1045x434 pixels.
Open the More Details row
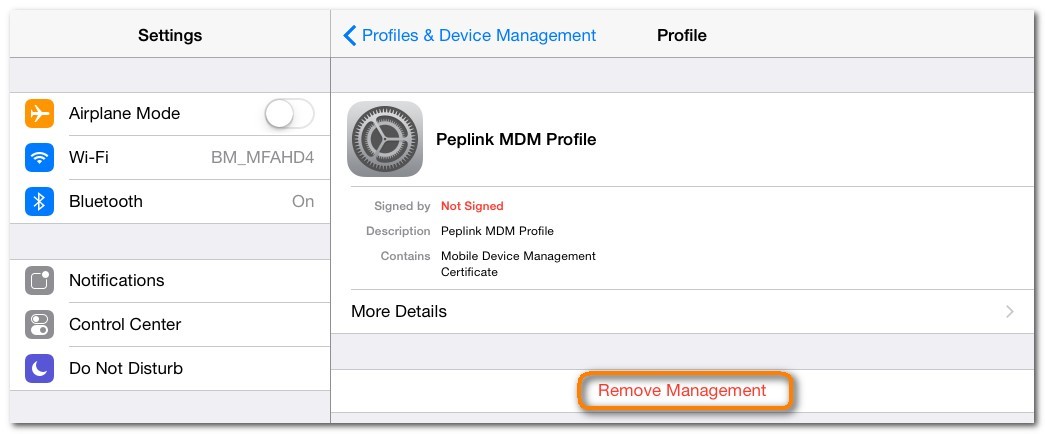(x=680, y=312)
